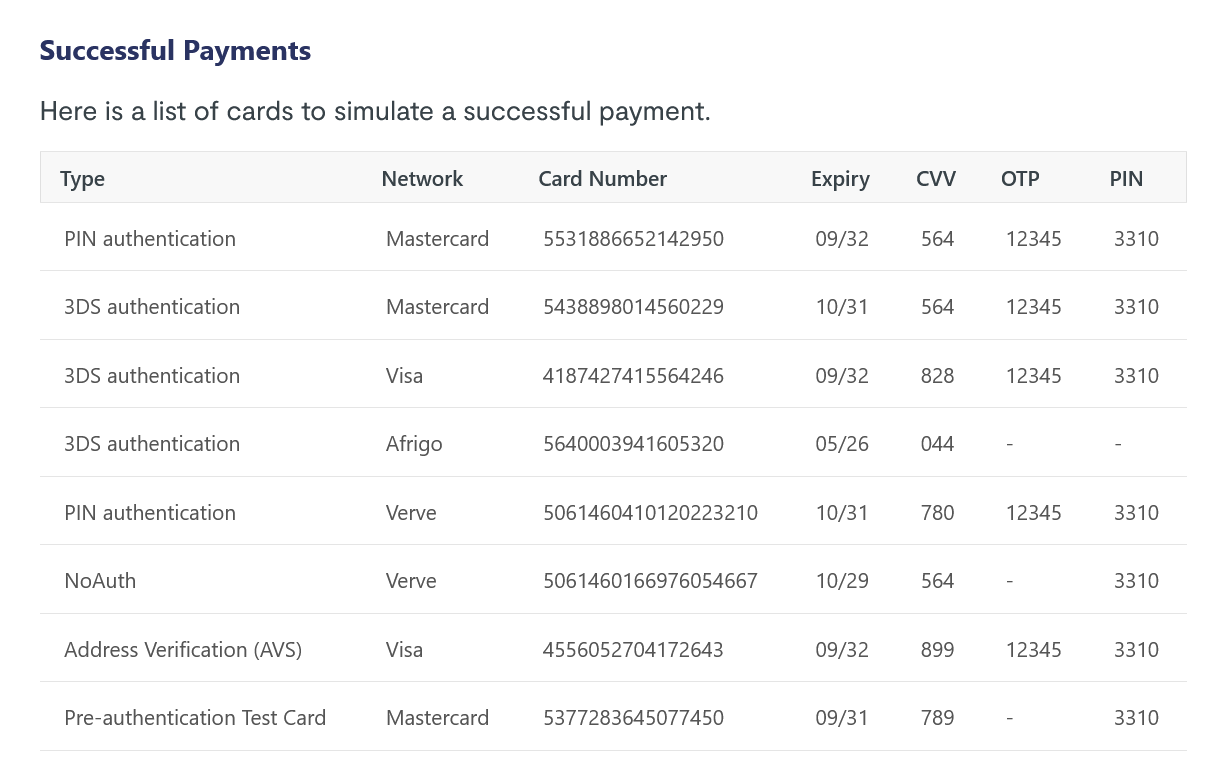Select Pre-authentication card number 5377283645077450
This screenshot has width=1218, height=762.
633,718
